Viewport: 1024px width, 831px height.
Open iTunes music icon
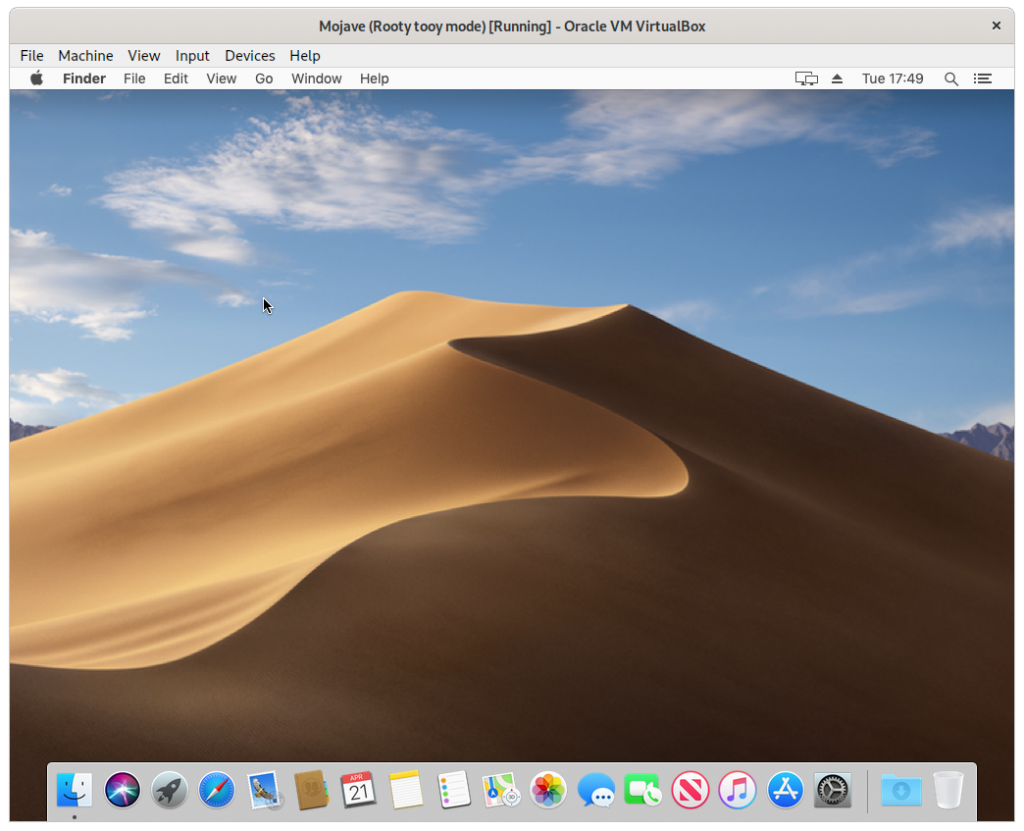point(738,790)
